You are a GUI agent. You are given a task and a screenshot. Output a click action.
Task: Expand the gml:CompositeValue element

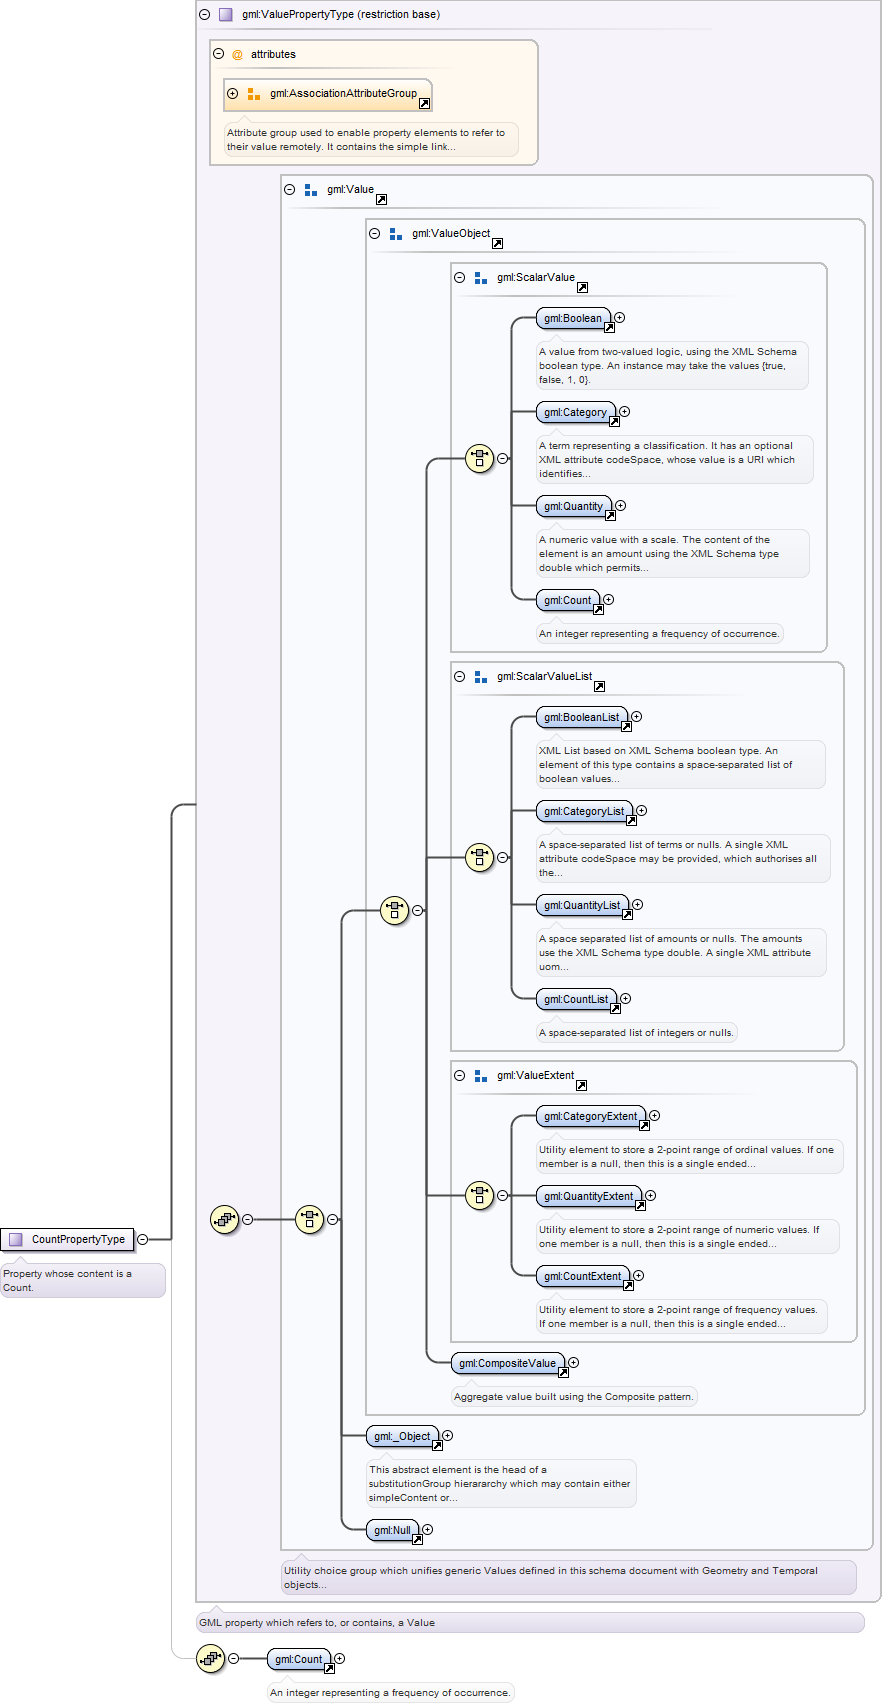point(574,1362)
